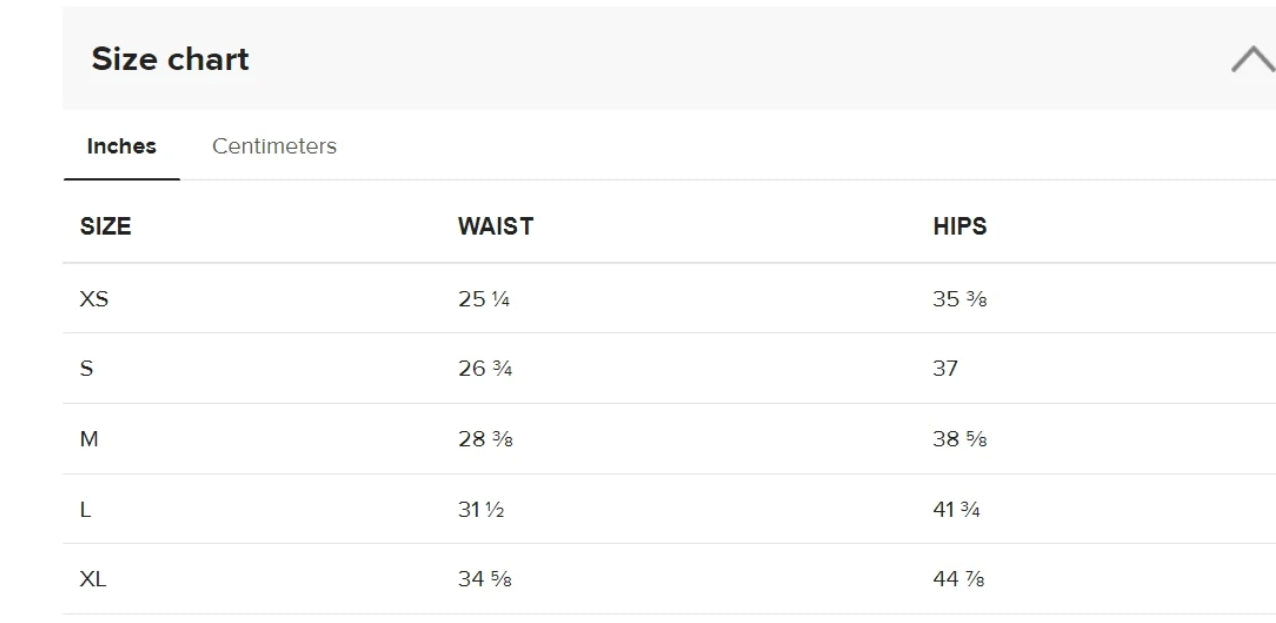Click the L waist value 31 ½
The height and width of the screenshot is (623, 1276).
point(481,510)
